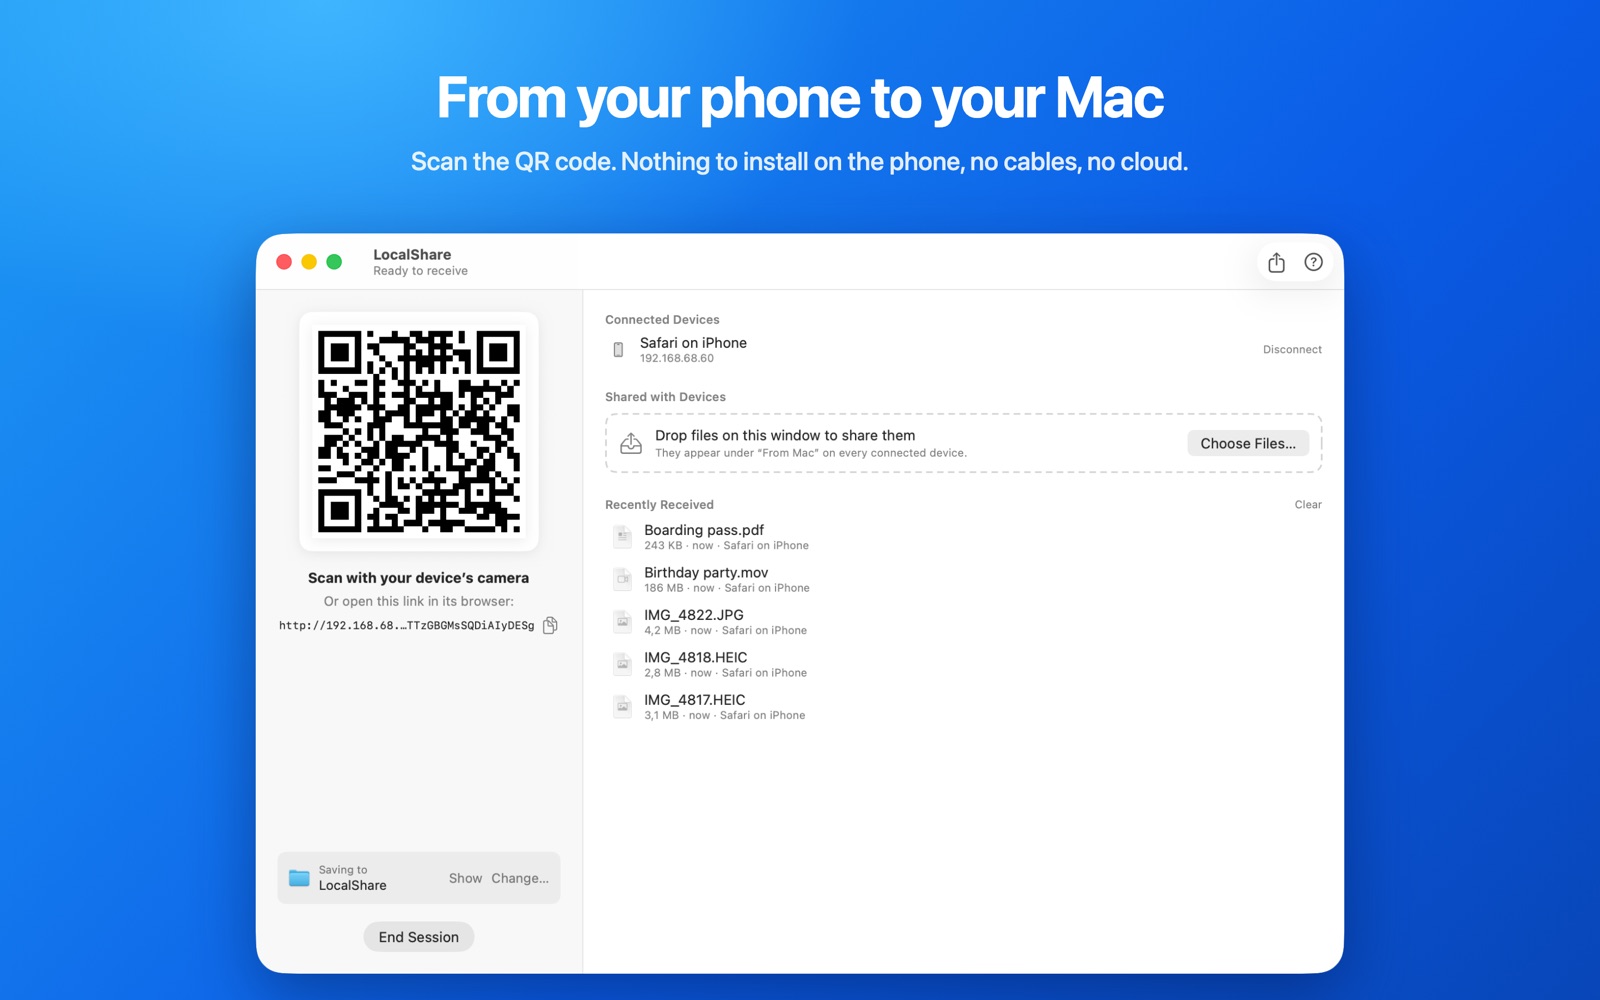This screenshot has width=1600, height=1000.
Task: Click the drop tray icon in share area
Action: (x=631, y=443)
